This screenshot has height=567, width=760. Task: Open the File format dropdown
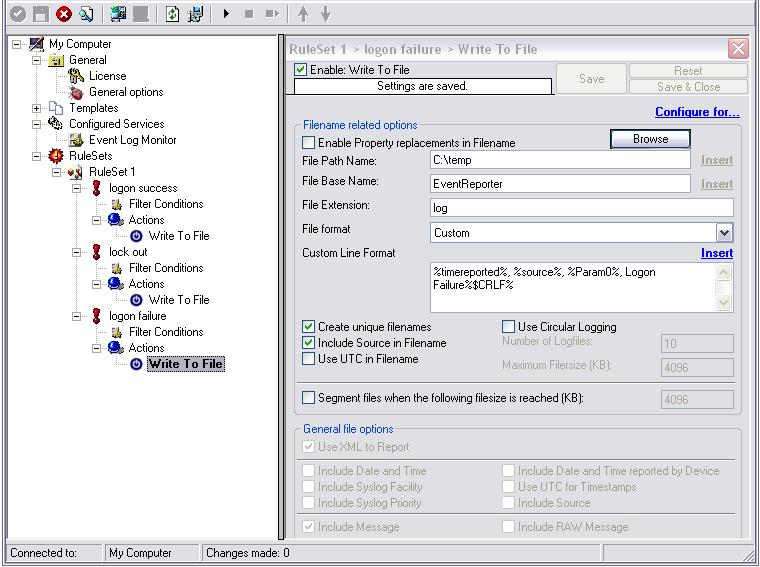point(724,233)
